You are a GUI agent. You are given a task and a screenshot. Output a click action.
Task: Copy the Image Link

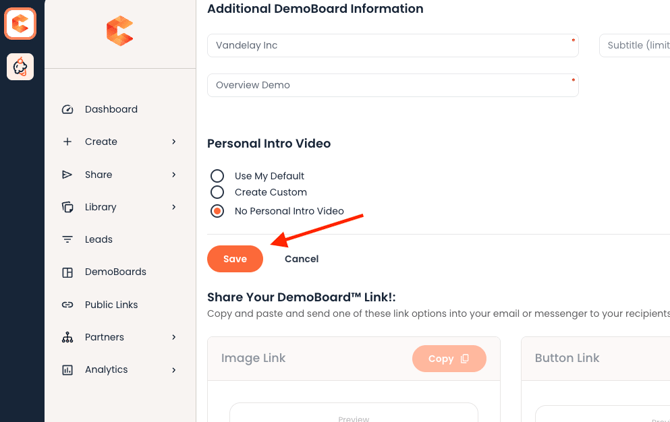[x=448, y=358]
